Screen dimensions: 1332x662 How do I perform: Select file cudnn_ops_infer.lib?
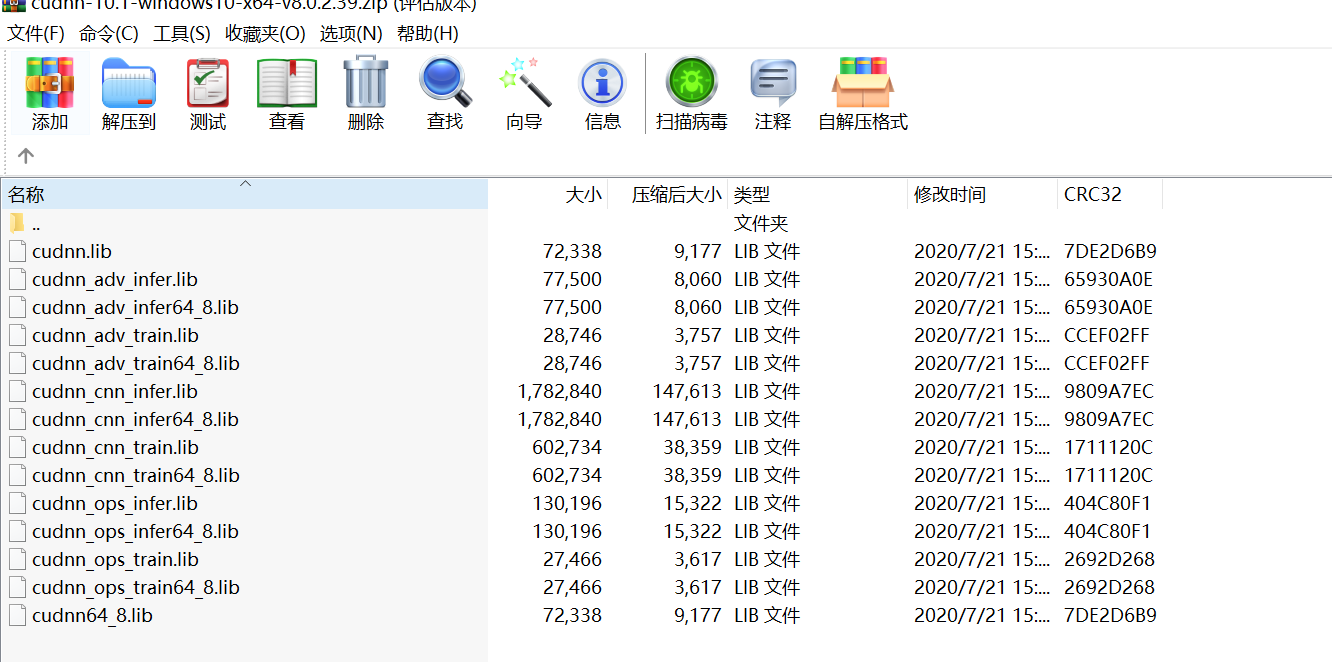click(115, 503)
